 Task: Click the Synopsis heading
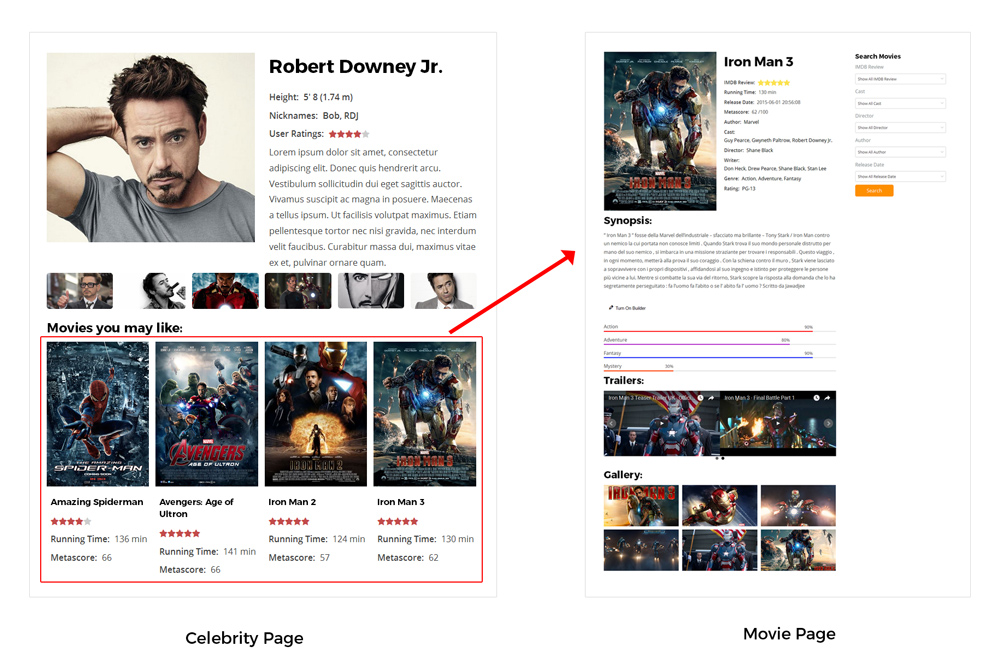click(x=628, y=221)
